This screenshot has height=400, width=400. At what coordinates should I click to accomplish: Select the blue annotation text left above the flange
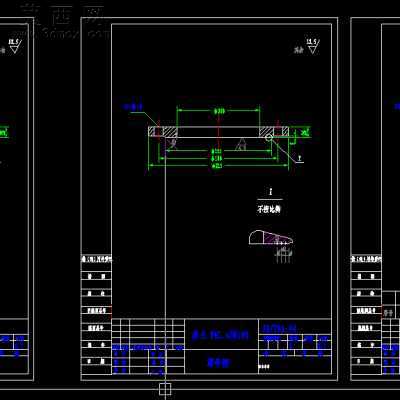pos(133,107)
